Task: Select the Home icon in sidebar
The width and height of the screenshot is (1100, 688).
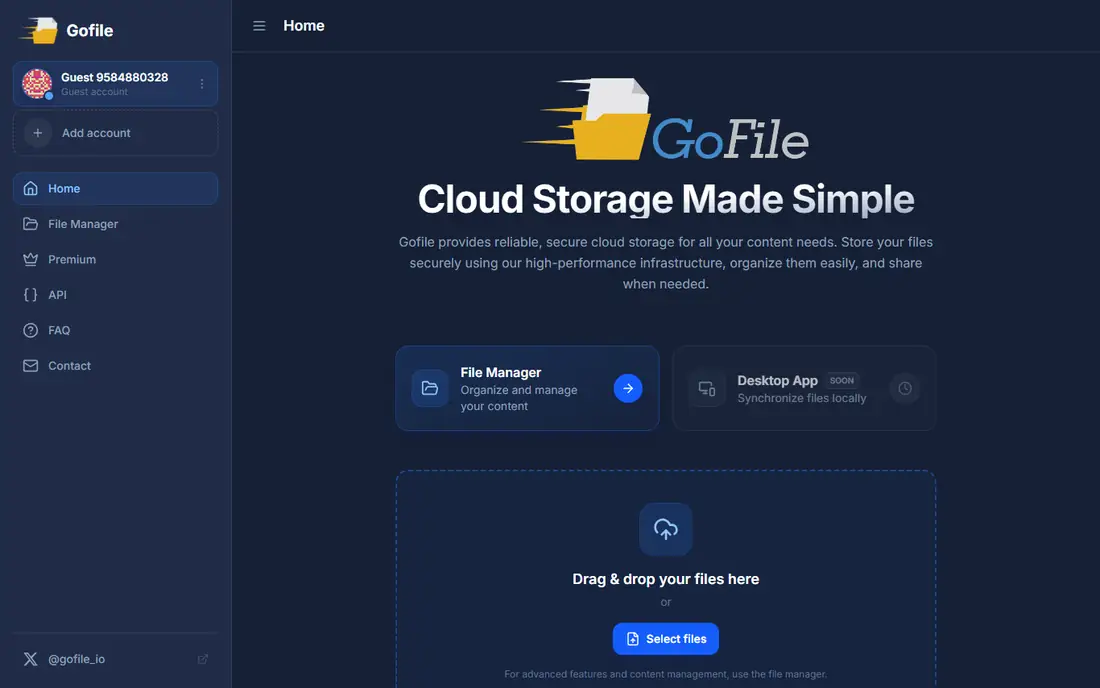Action: pyautogui.click(x=30, y=188)
